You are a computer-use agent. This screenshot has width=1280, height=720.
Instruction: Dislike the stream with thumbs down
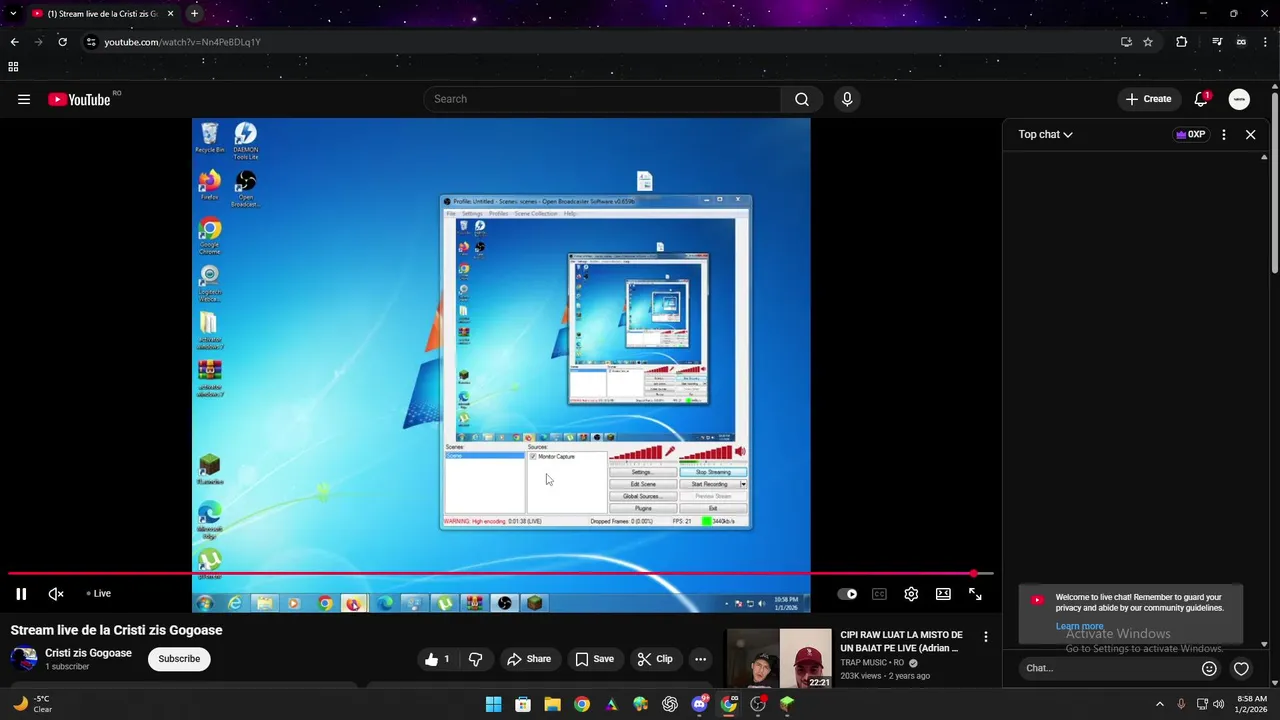pos(475,659)
